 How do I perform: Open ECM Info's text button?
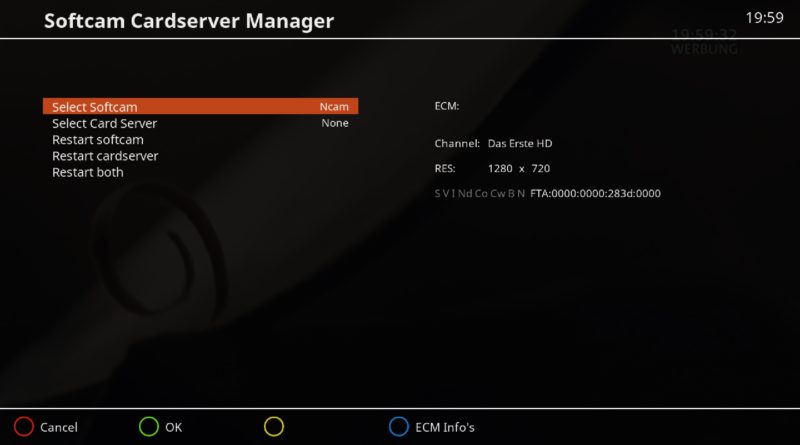coord(445,427)
